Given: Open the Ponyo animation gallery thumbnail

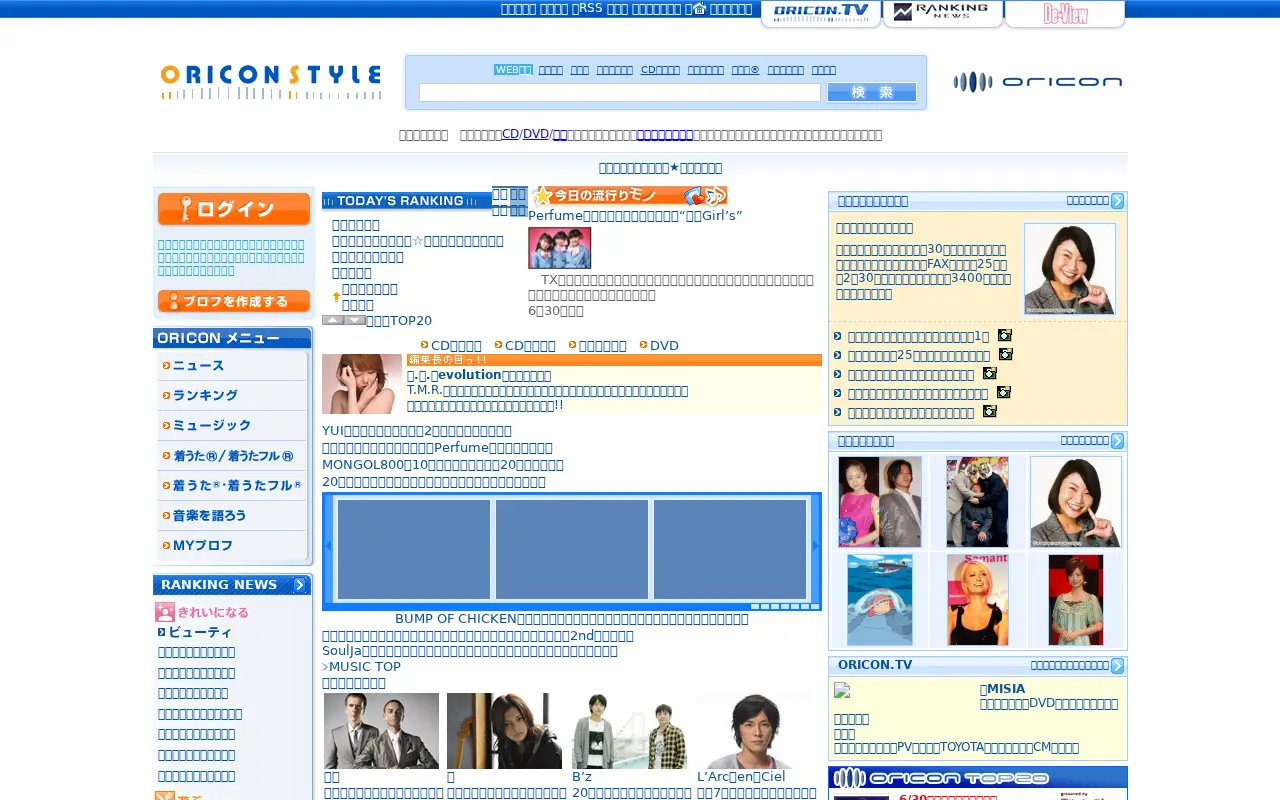Looking at the screenshot, I should tap(880, 600).
